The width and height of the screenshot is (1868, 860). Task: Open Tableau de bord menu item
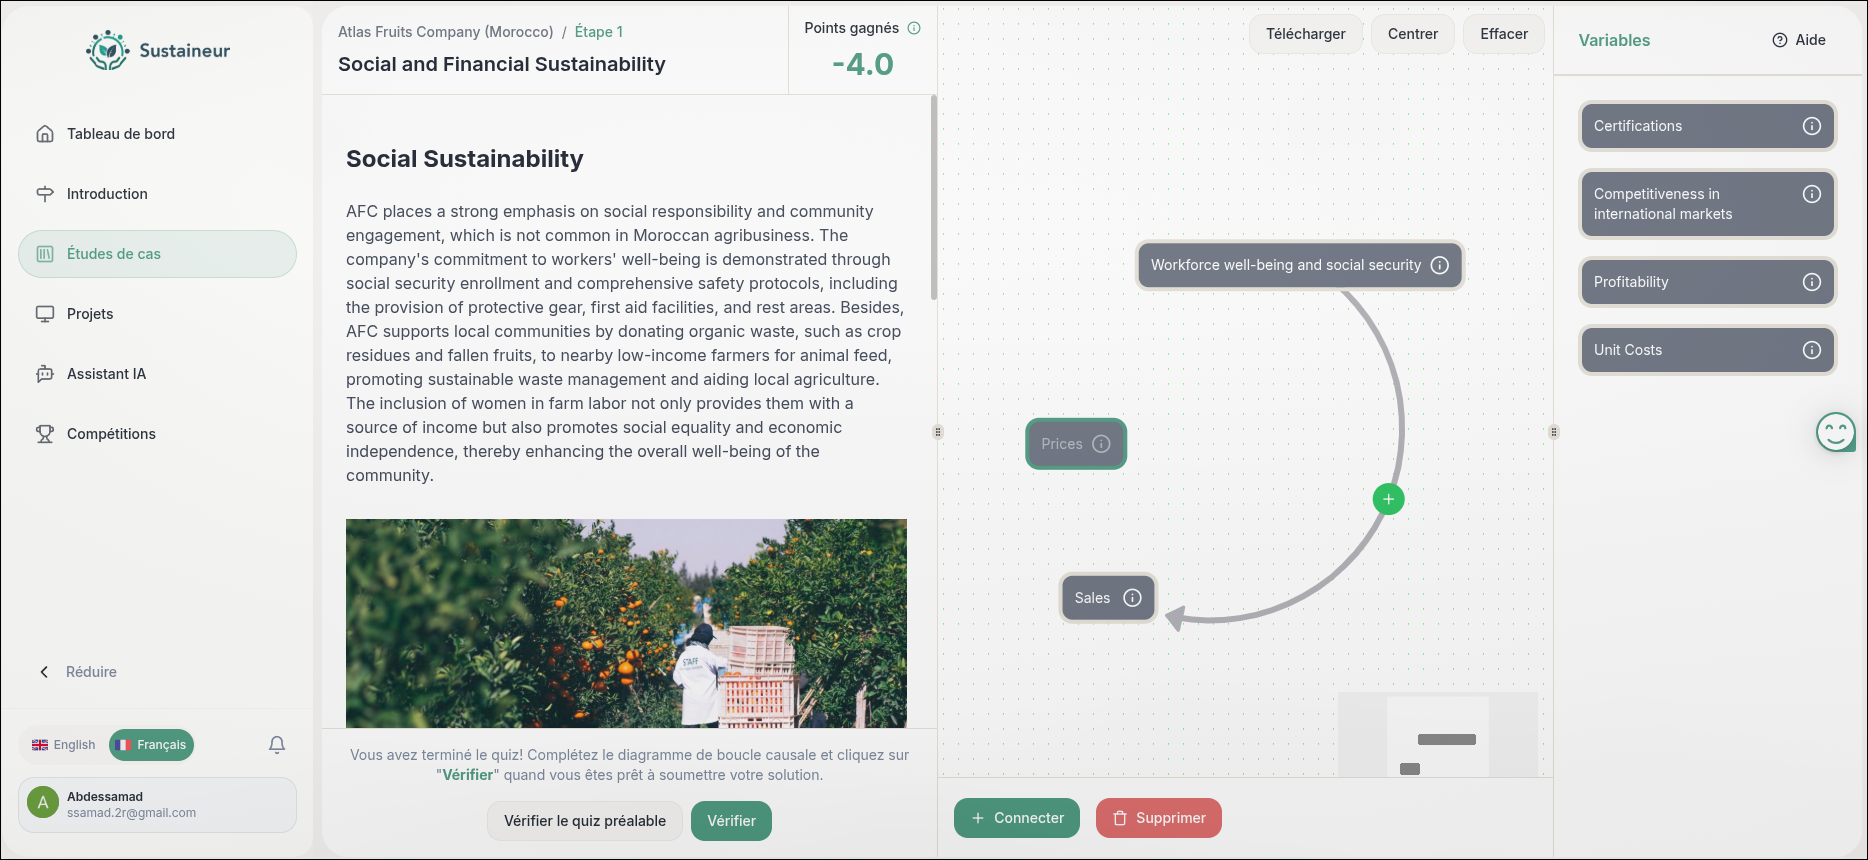[120, 134]
